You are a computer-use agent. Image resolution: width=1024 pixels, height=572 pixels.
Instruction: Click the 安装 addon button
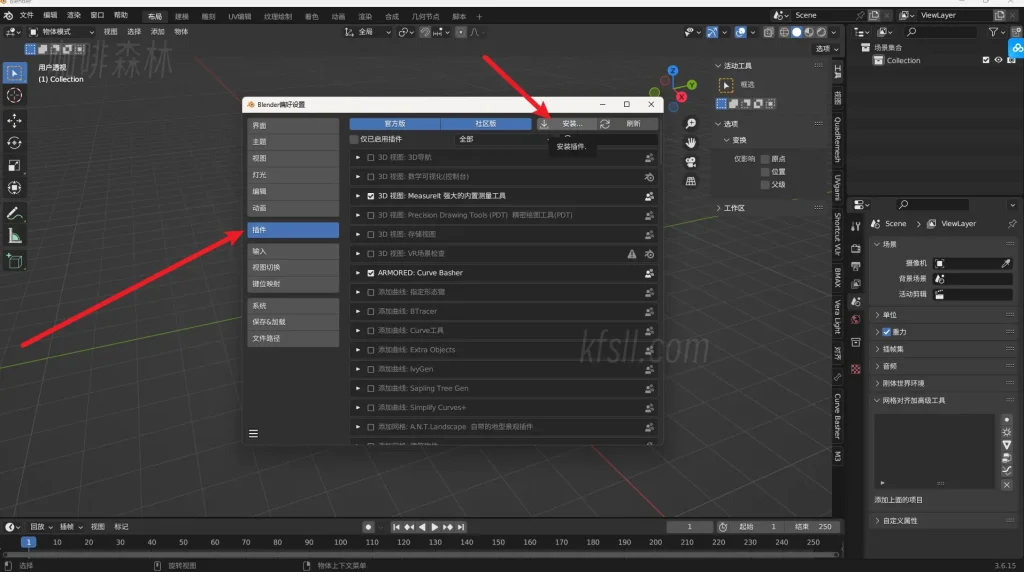pyautogui.click(x=566, y=124)
